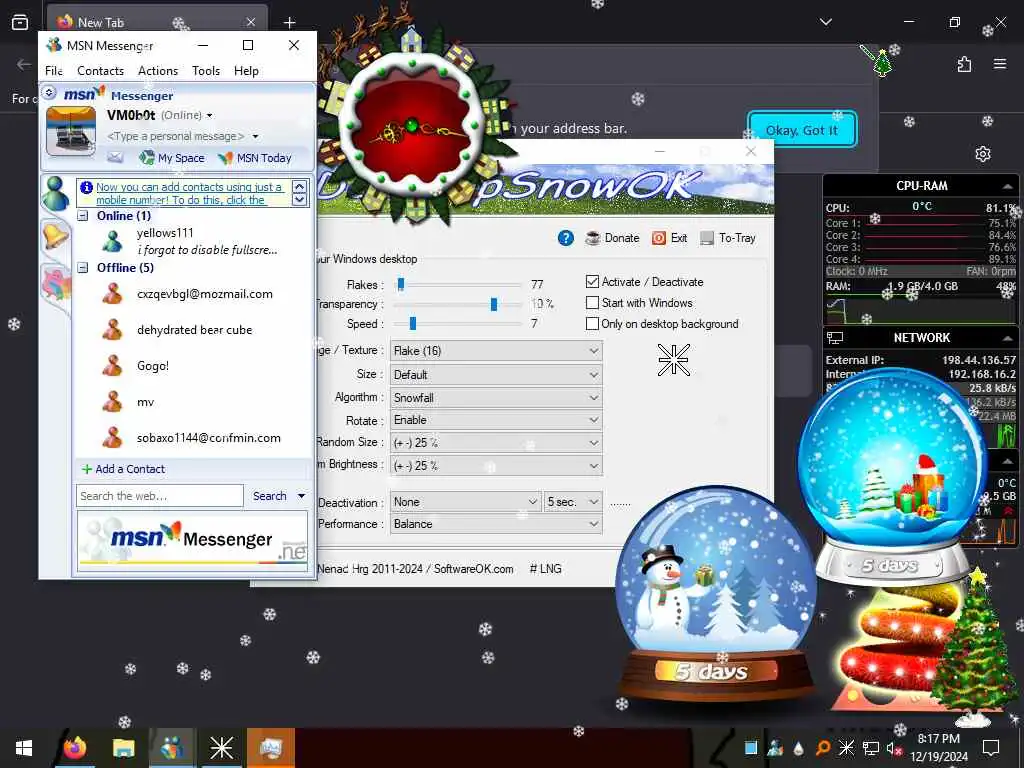Adjust the Transparency slider

(x=494, y=304)
